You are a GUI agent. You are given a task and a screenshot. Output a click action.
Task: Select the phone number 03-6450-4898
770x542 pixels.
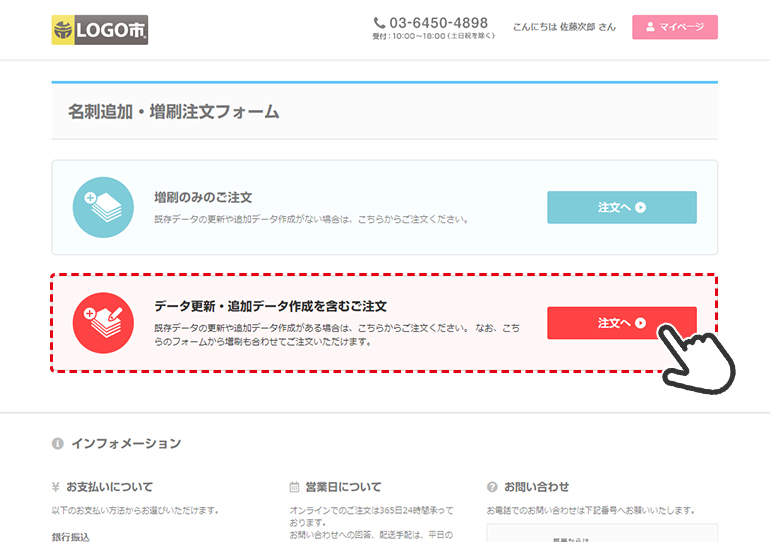[x=439, y=23]
